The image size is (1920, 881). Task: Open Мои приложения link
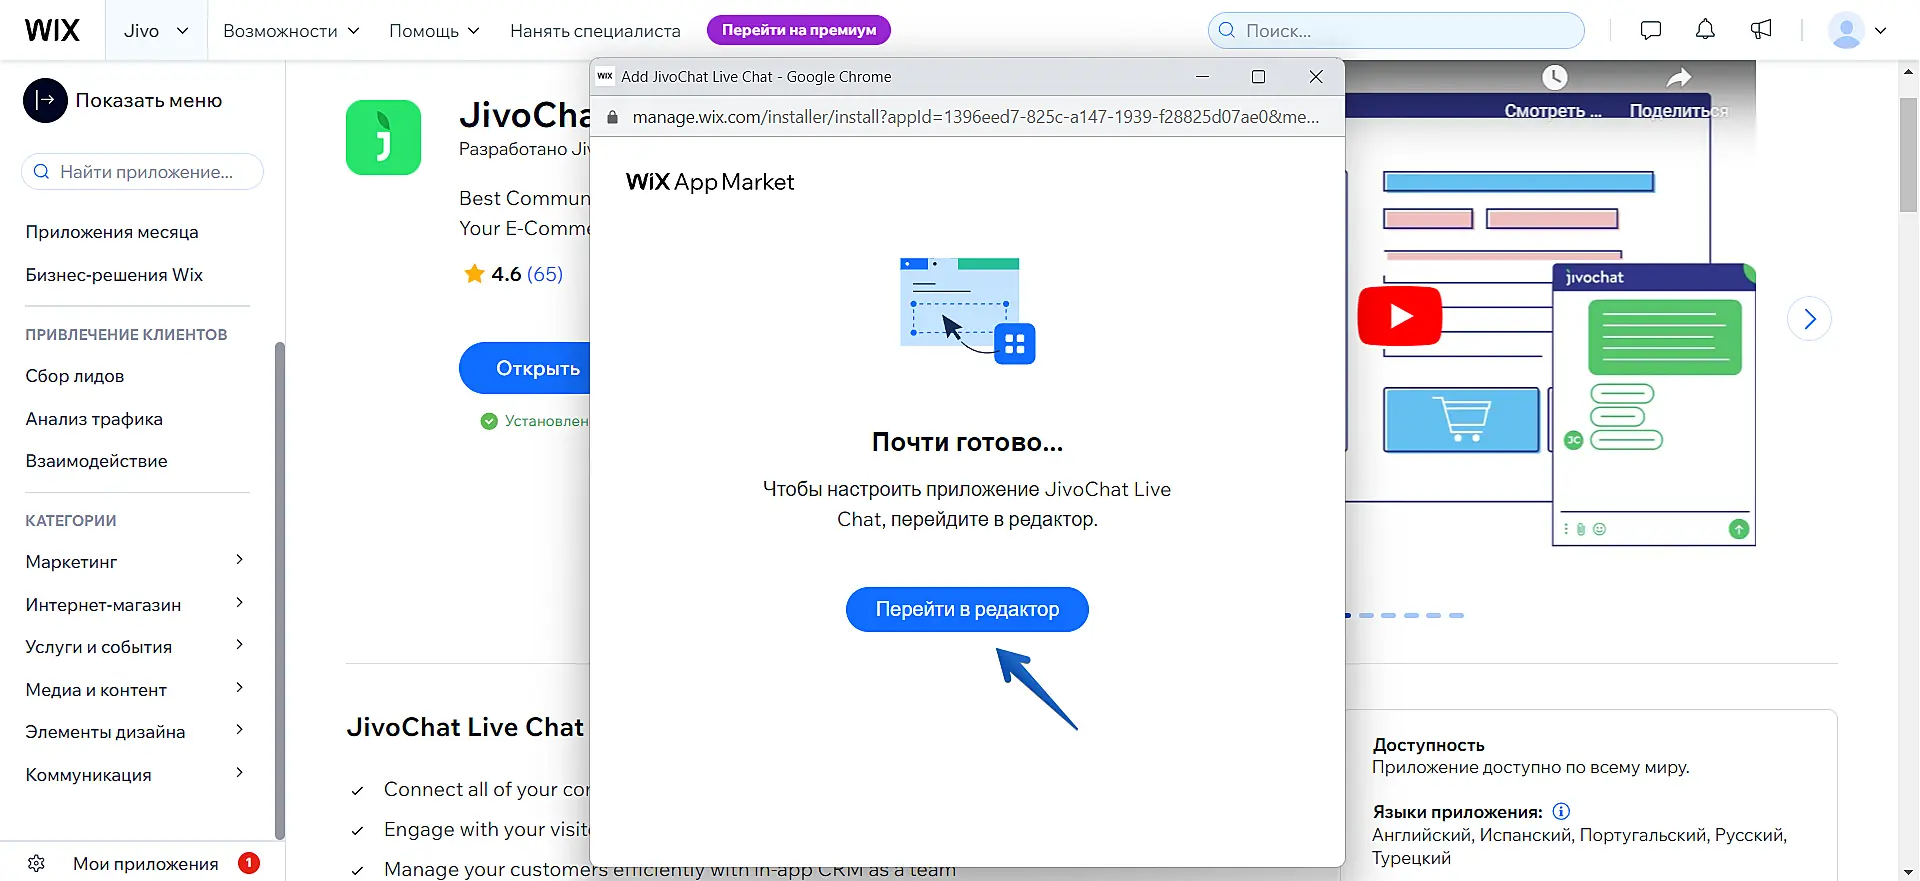tap(146, 863)
